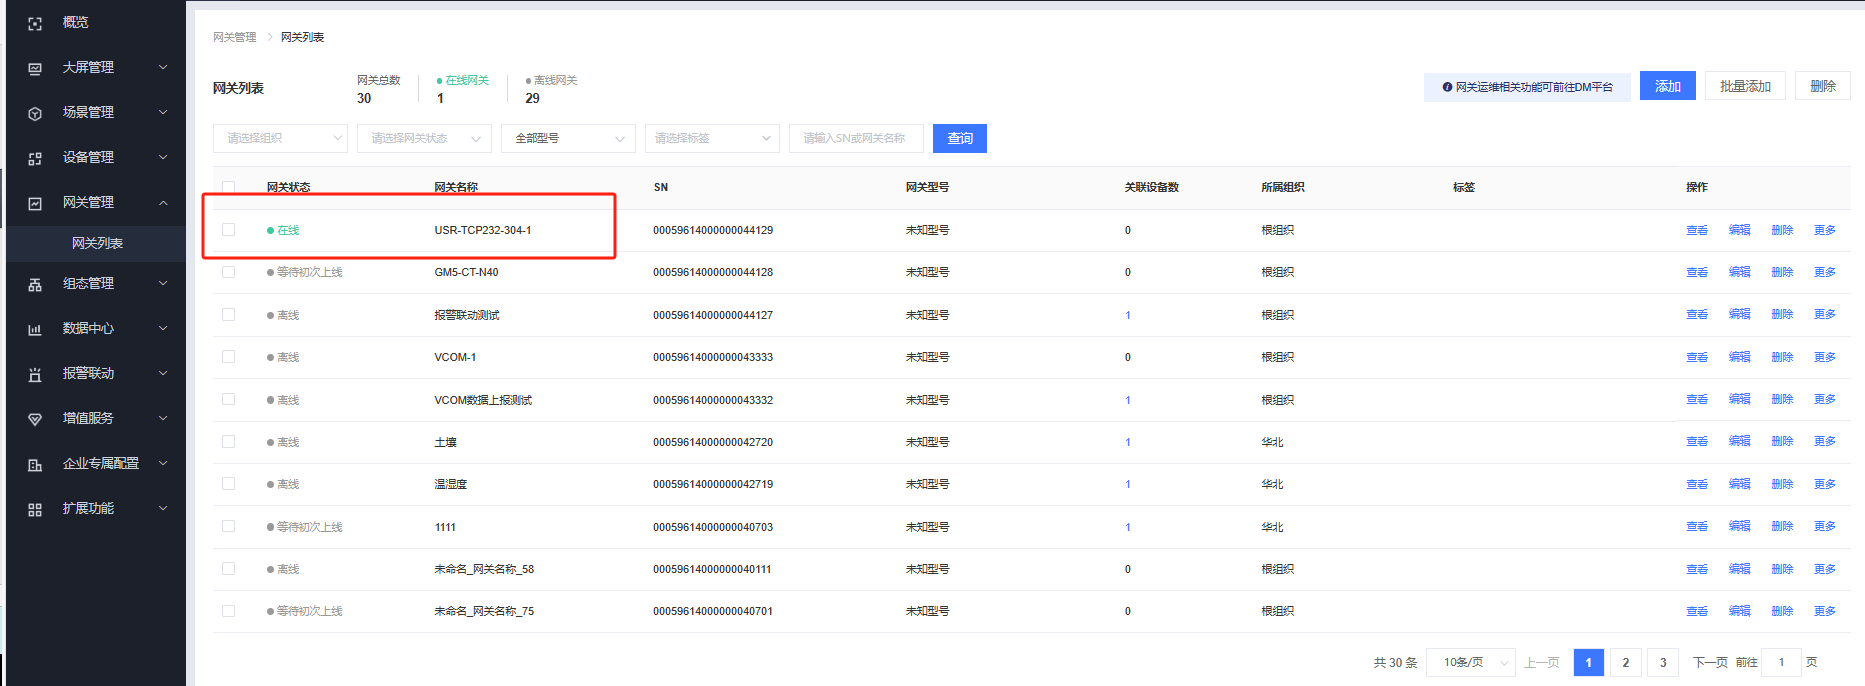This screenshot has width=1865, height=686.
Task: Go to page 2 in pagination
Action: point(1626,662)
